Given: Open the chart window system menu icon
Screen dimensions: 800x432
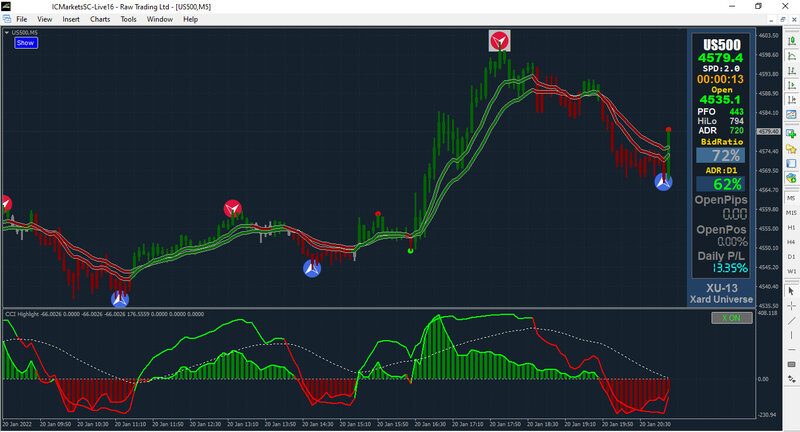Looking at the screenshot, I should click(7, 19).
